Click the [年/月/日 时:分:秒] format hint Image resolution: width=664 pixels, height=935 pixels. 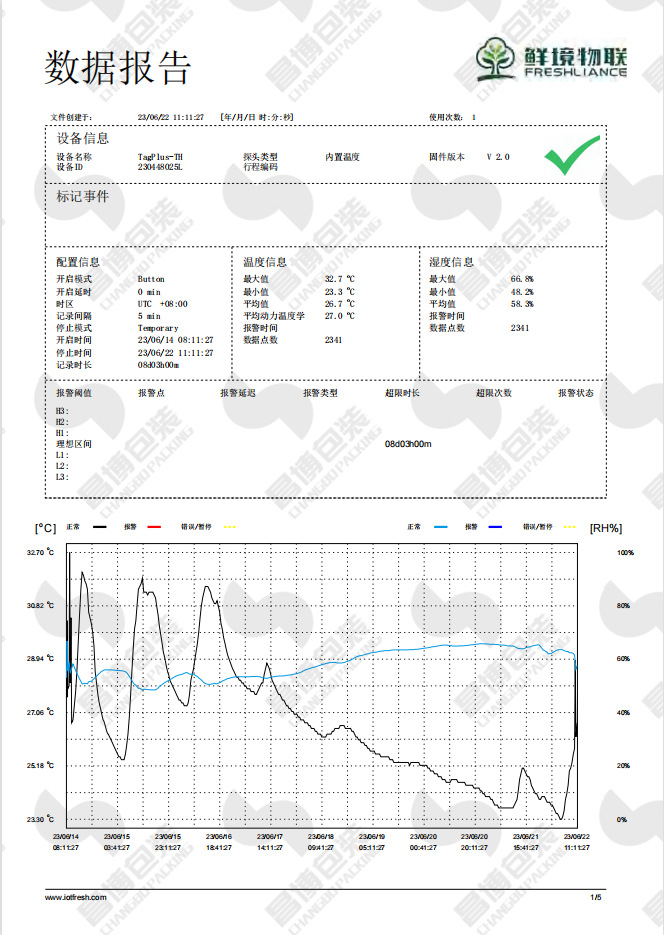pos(256,117)
